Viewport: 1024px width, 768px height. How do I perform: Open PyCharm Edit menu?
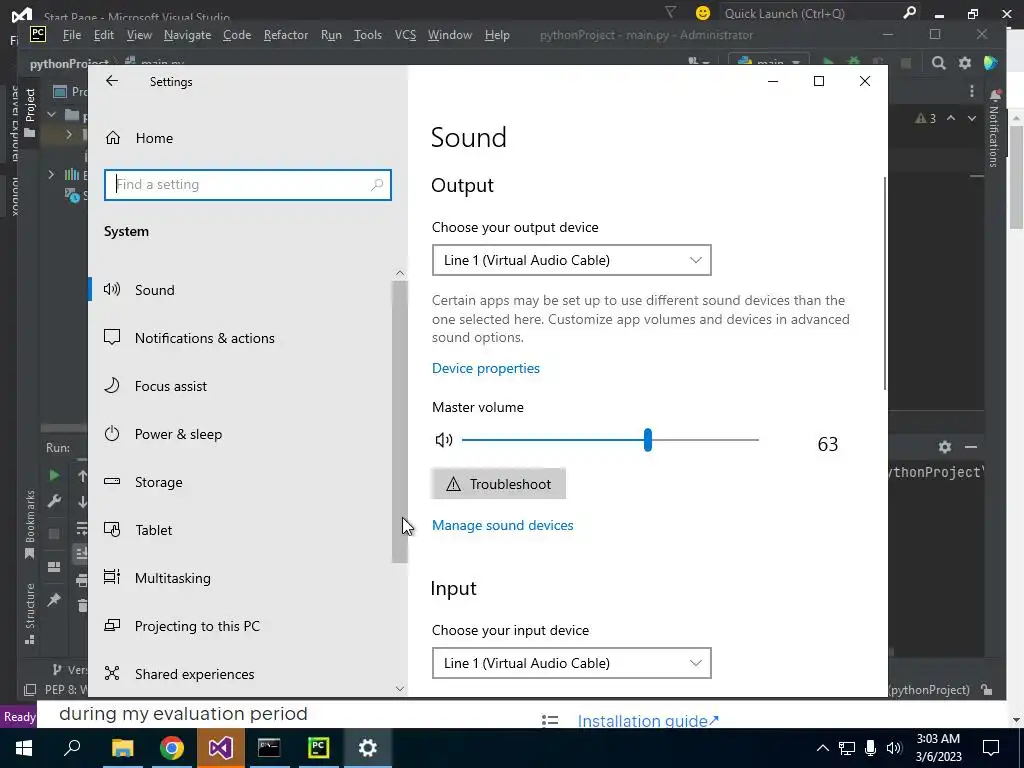click(104, 35)
